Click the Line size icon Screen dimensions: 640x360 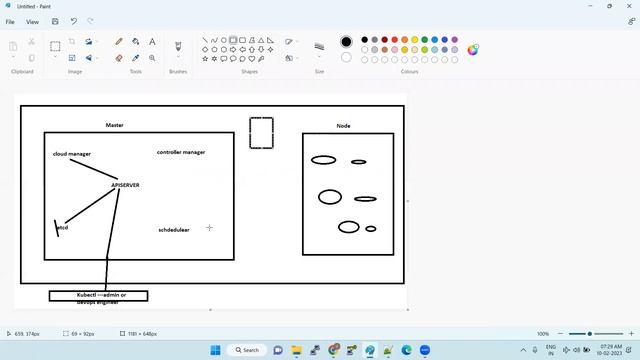pyautogui.click(x=319, y=47)
